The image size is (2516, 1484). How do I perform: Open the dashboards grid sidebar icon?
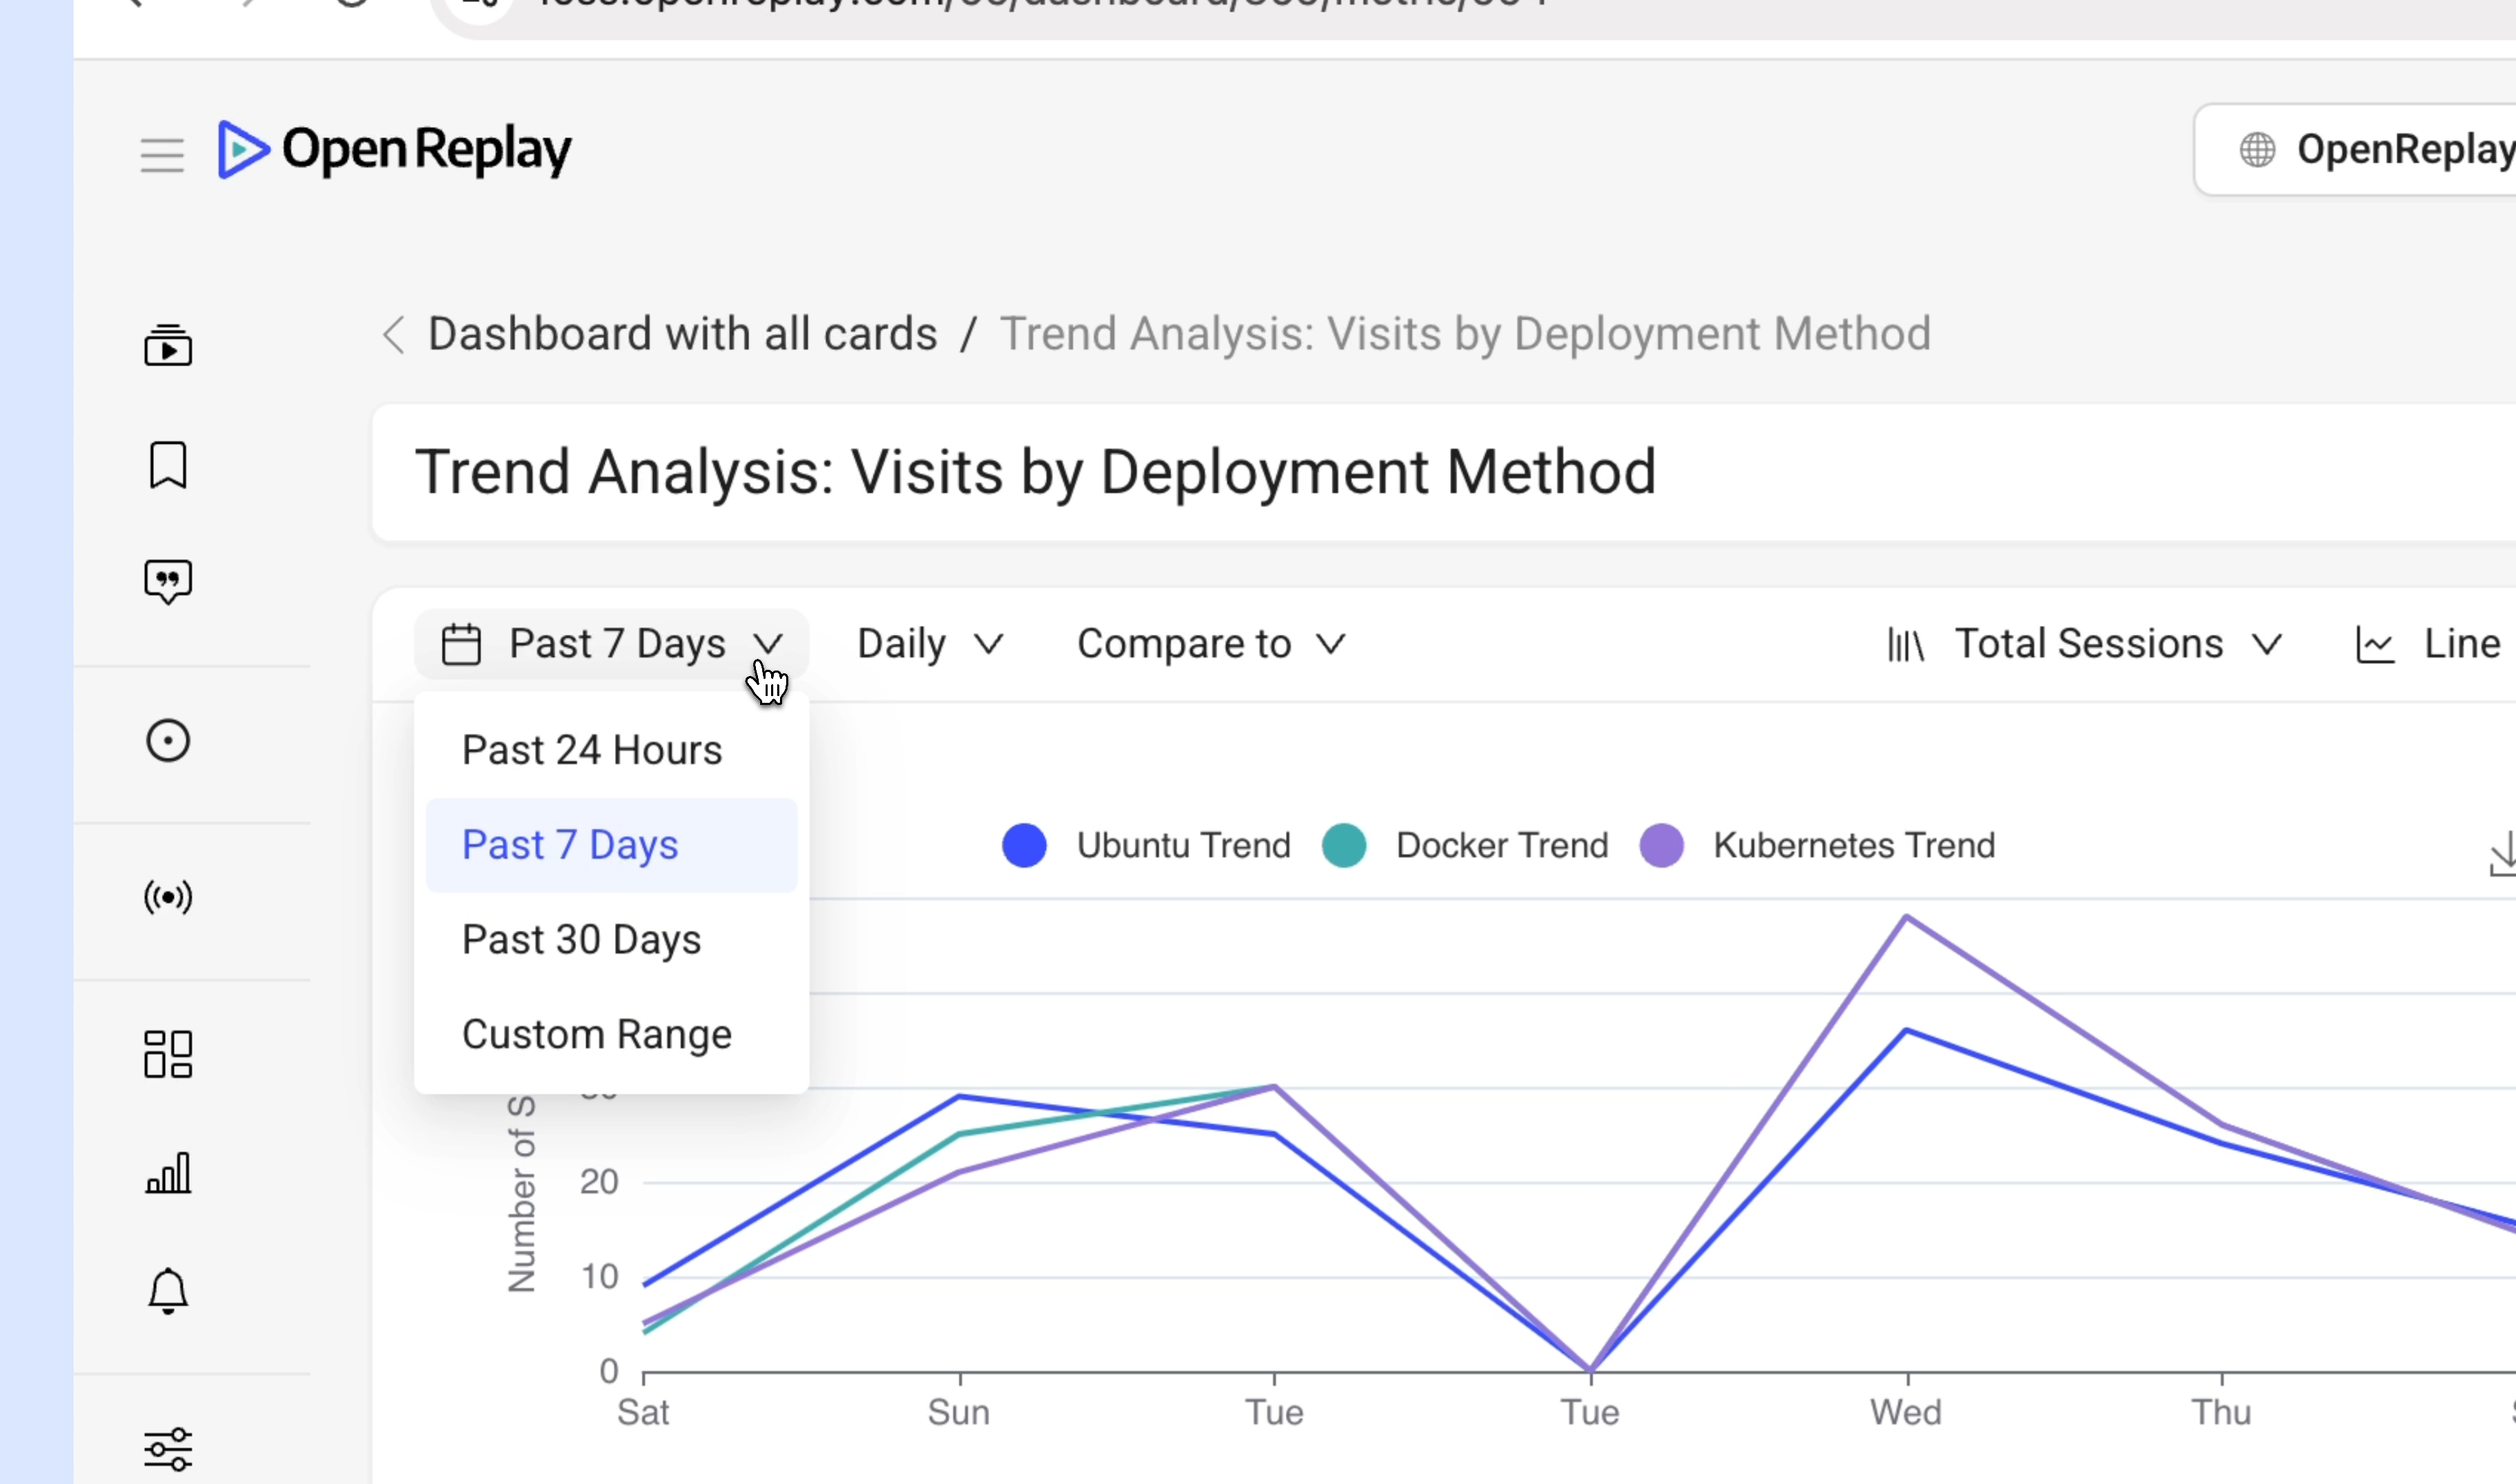tap(168, 1054)
